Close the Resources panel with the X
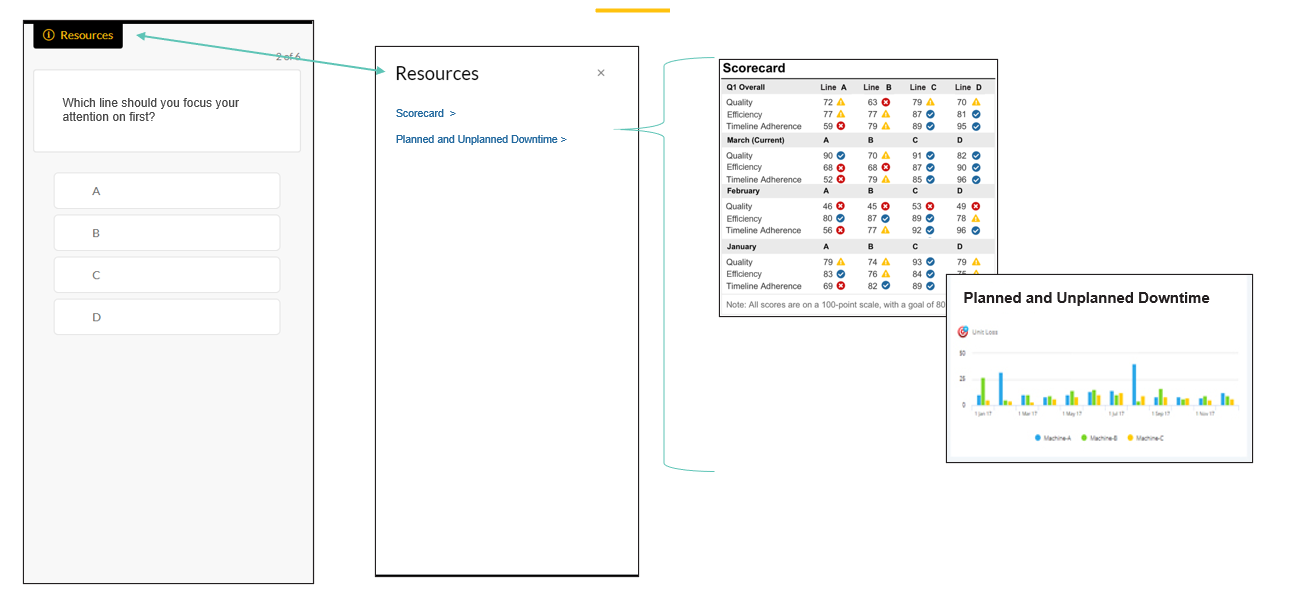Image resolution: width=1289 pixels, height=597 pixels. pos(601,73)
